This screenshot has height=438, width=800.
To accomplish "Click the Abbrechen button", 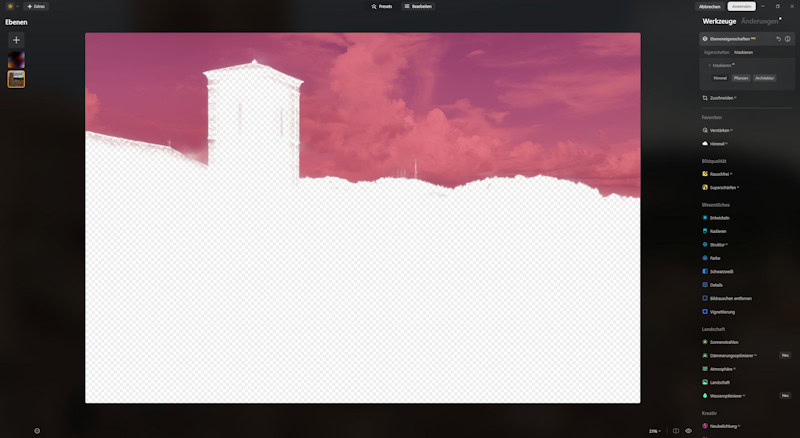I will (709, 6).
